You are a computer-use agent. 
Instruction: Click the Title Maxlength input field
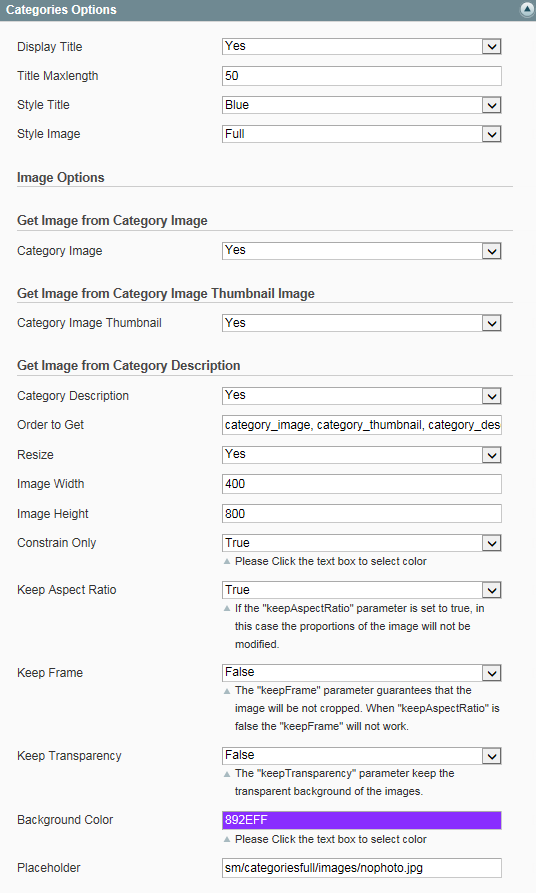[362, 76]
